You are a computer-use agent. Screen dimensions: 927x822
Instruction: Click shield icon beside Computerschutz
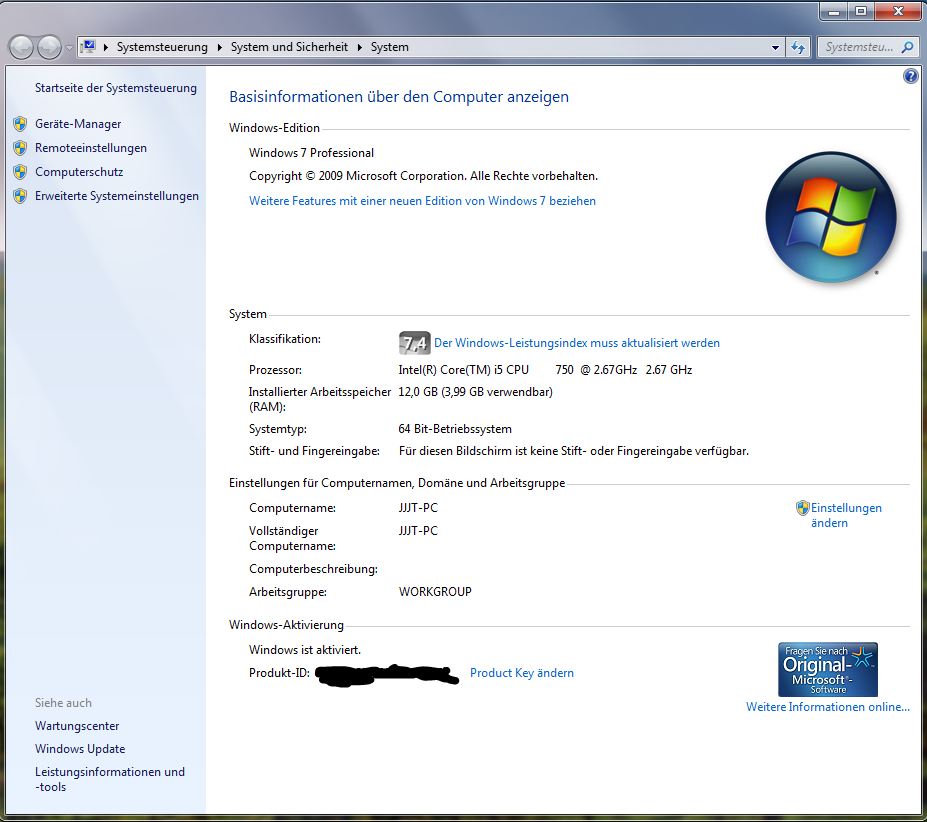point(20,172)
